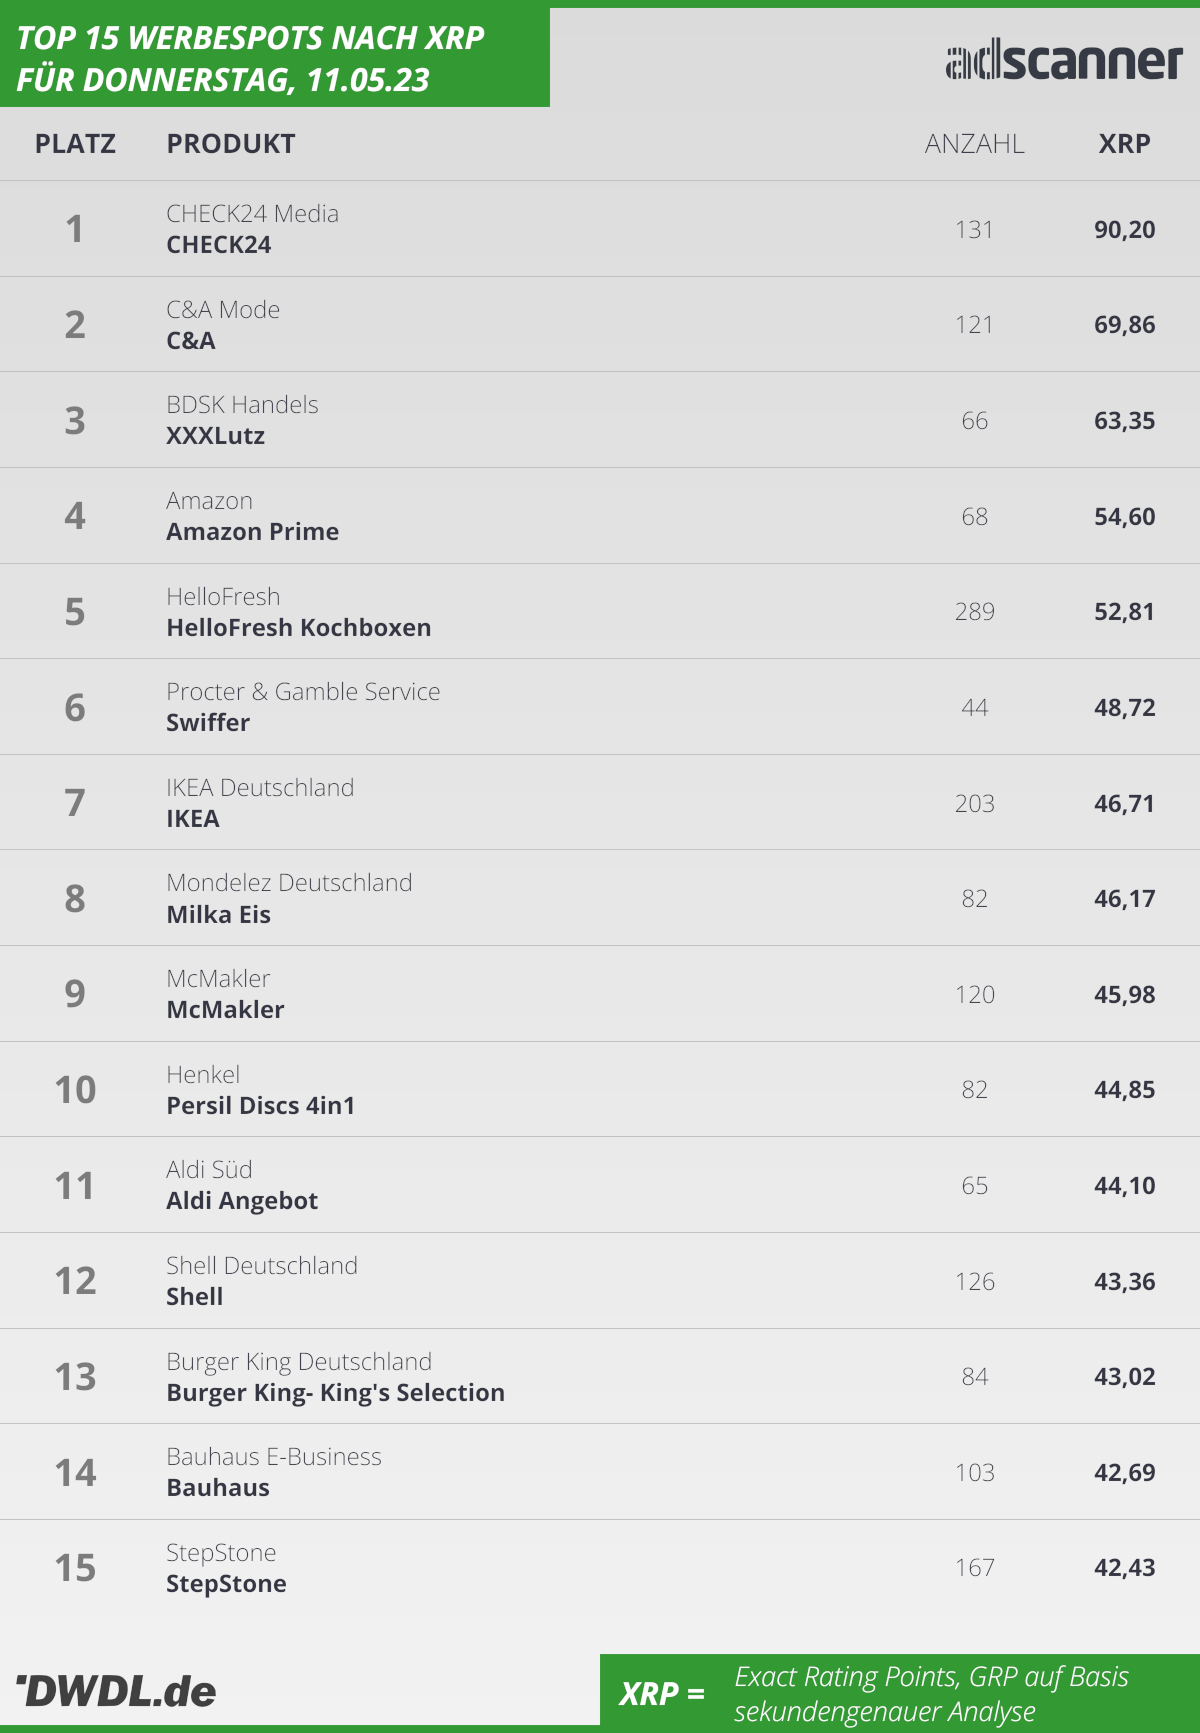
Task: Click the Milka Eis product name
Action: click(x=218, y=915)
